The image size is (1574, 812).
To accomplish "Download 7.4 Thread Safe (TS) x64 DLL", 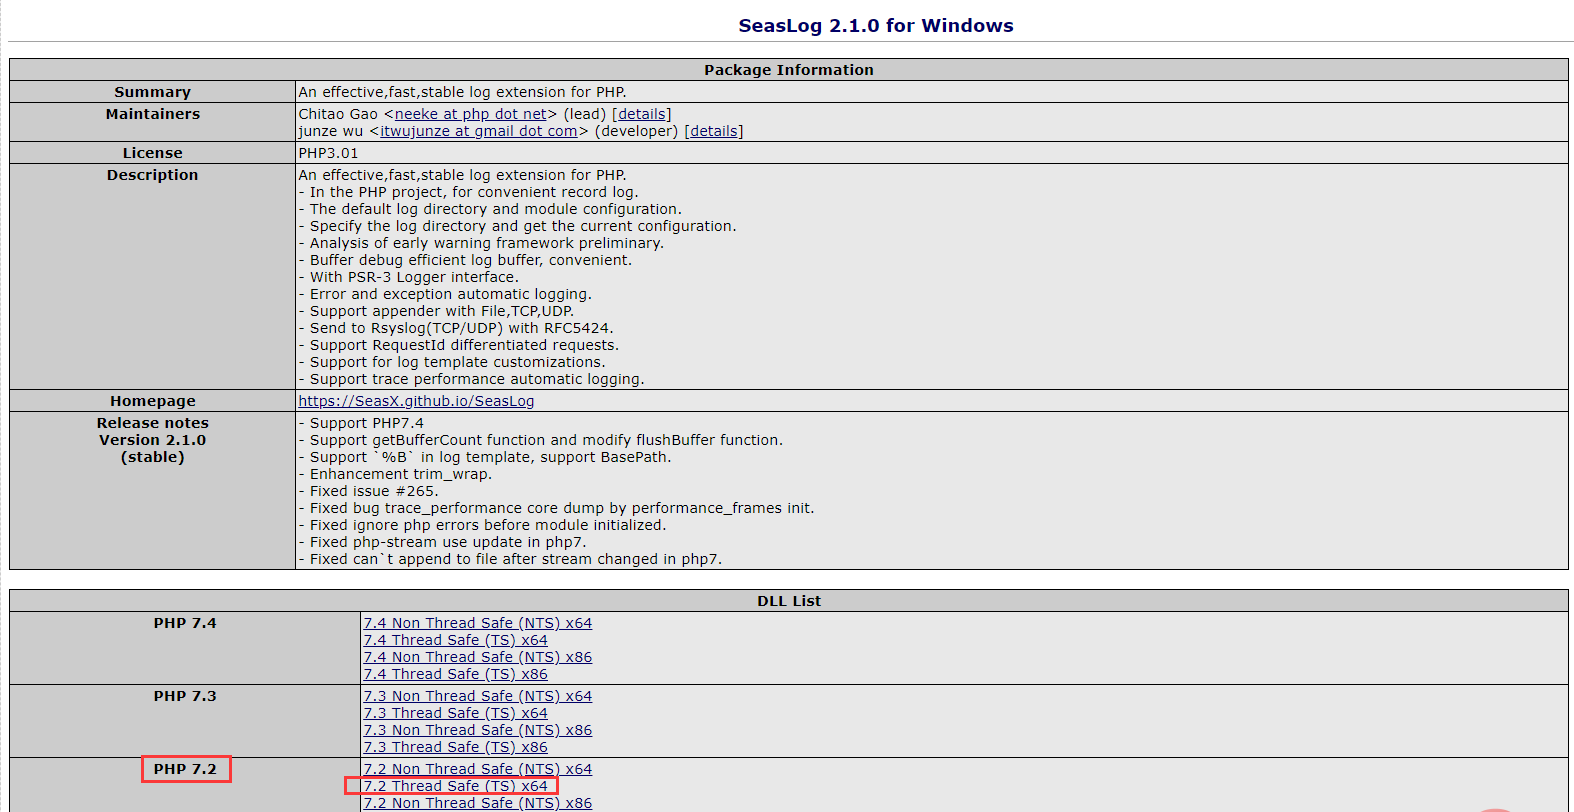I will pos(456,640).
